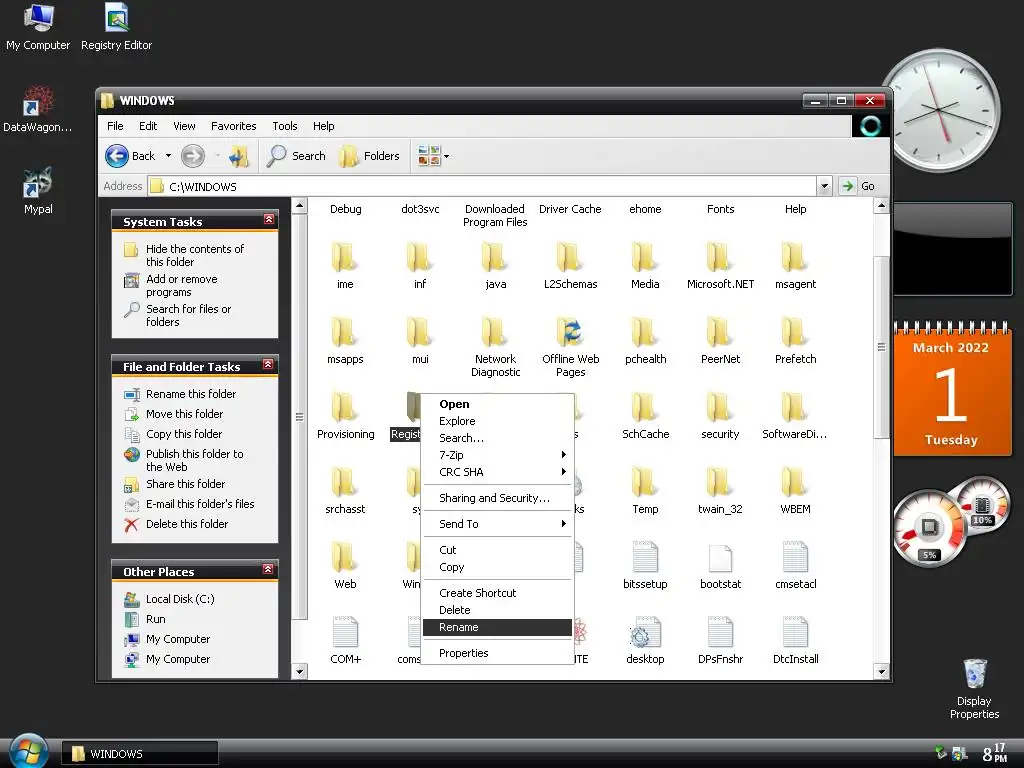
Task: Select the msagent folder
Action: [x=795, y=266]
